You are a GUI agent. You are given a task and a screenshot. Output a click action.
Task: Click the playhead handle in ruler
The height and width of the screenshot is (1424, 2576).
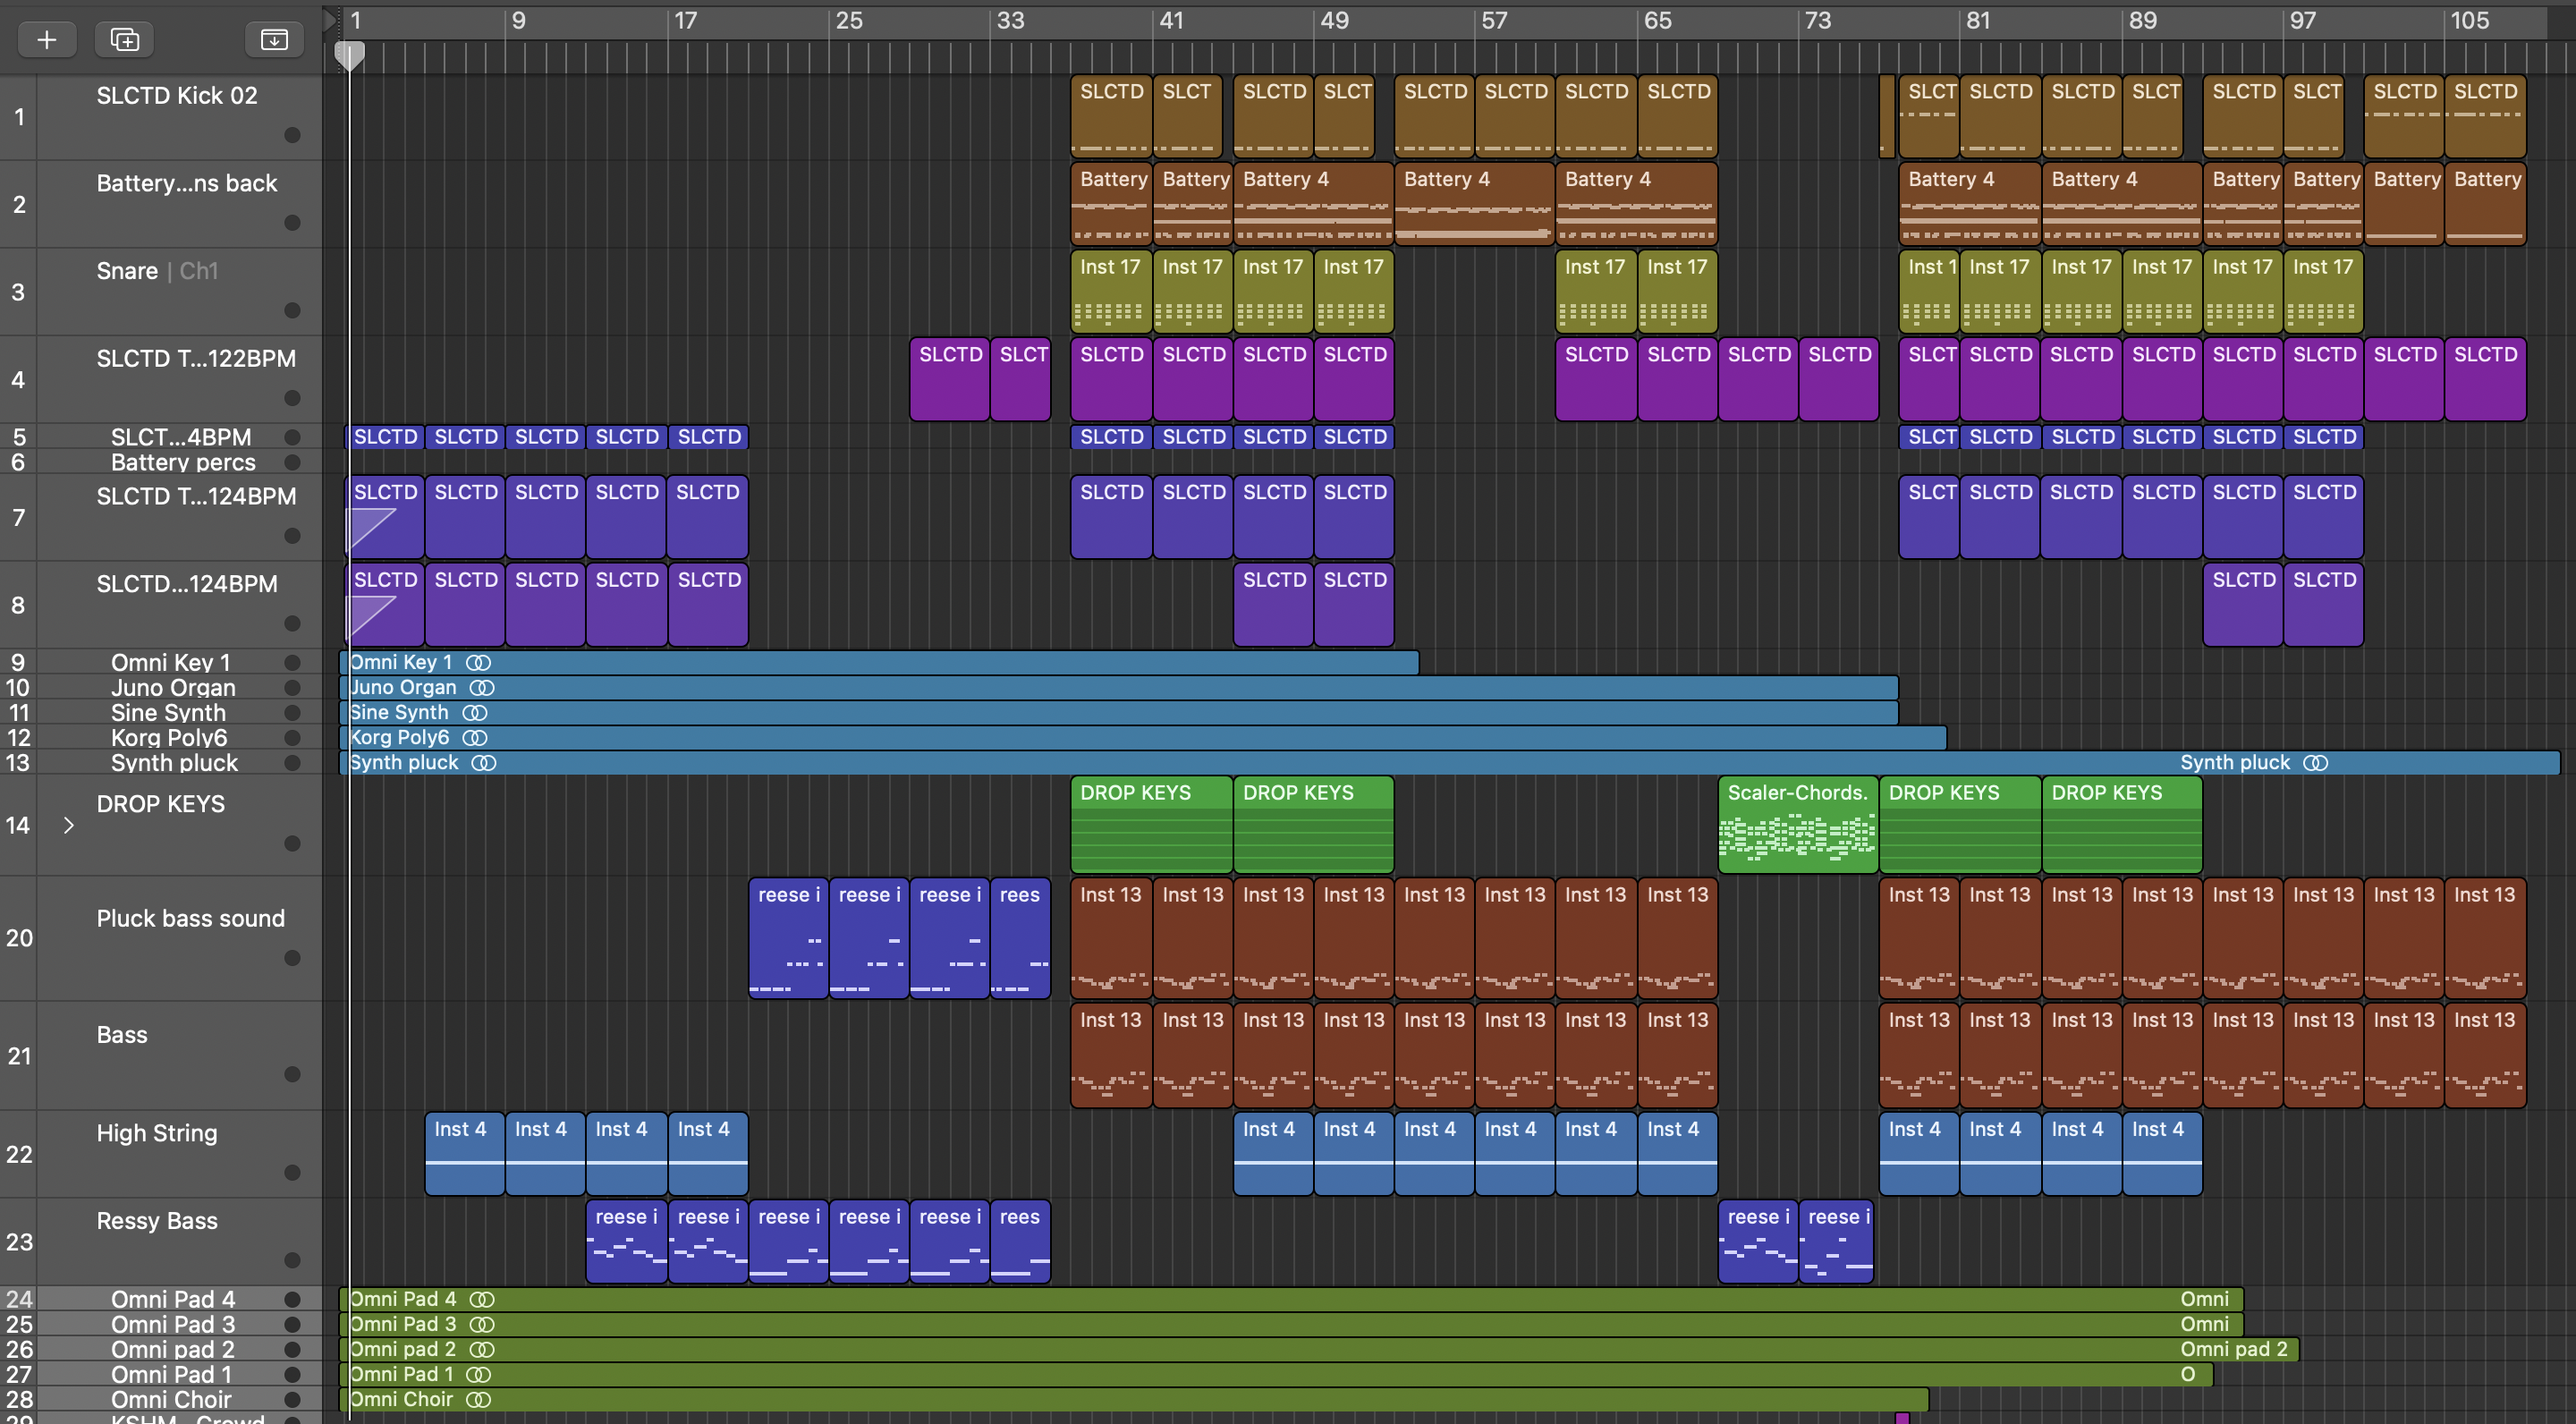[349, 55]
